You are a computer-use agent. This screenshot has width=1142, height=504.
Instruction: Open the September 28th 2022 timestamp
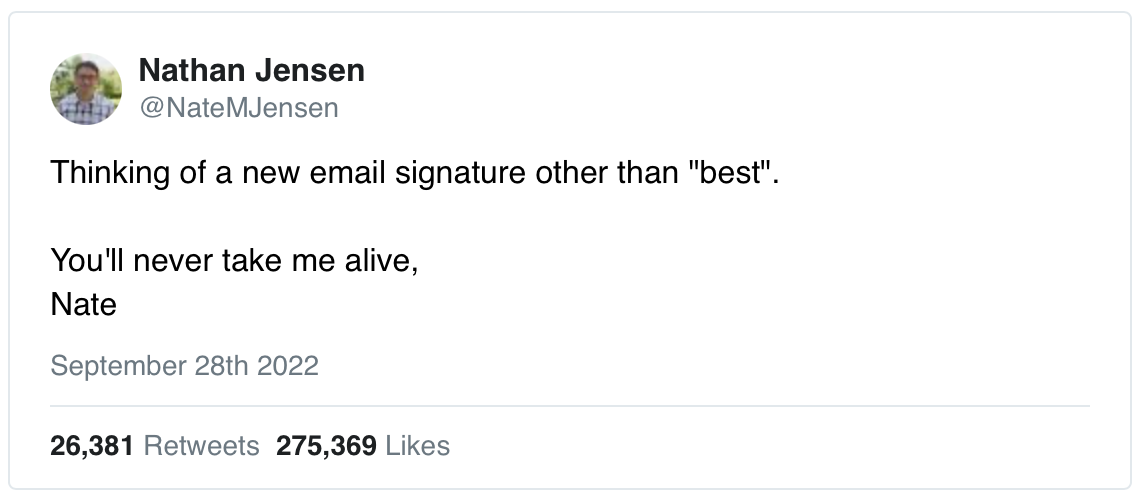point(184,365)
